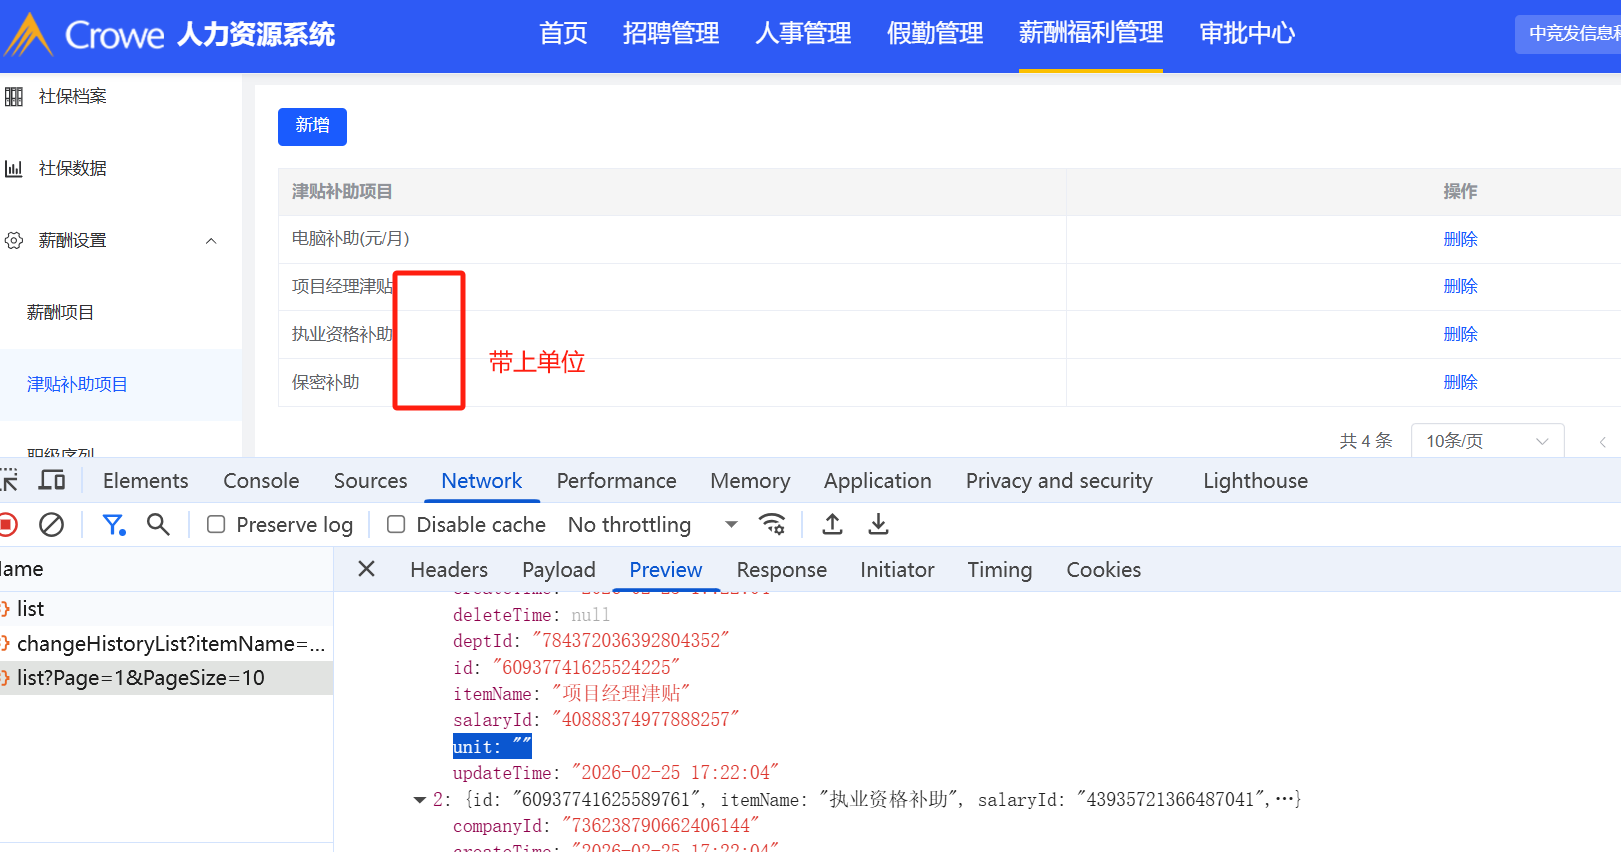The height and width of the screenshot is (852, 1621).
Task: Click the salaryId value in preview
Action: pyautogui.click(x=645, y=720)
